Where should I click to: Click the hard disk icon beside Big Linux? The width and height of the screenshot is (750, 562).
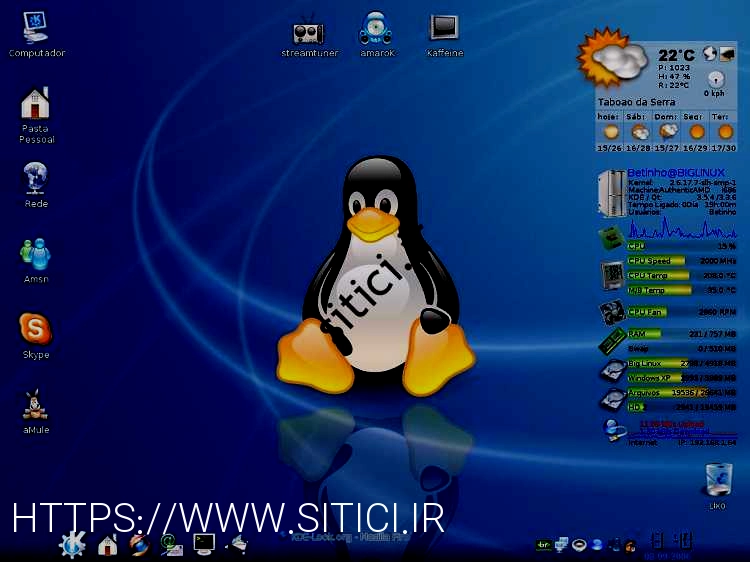pos(613,371)
